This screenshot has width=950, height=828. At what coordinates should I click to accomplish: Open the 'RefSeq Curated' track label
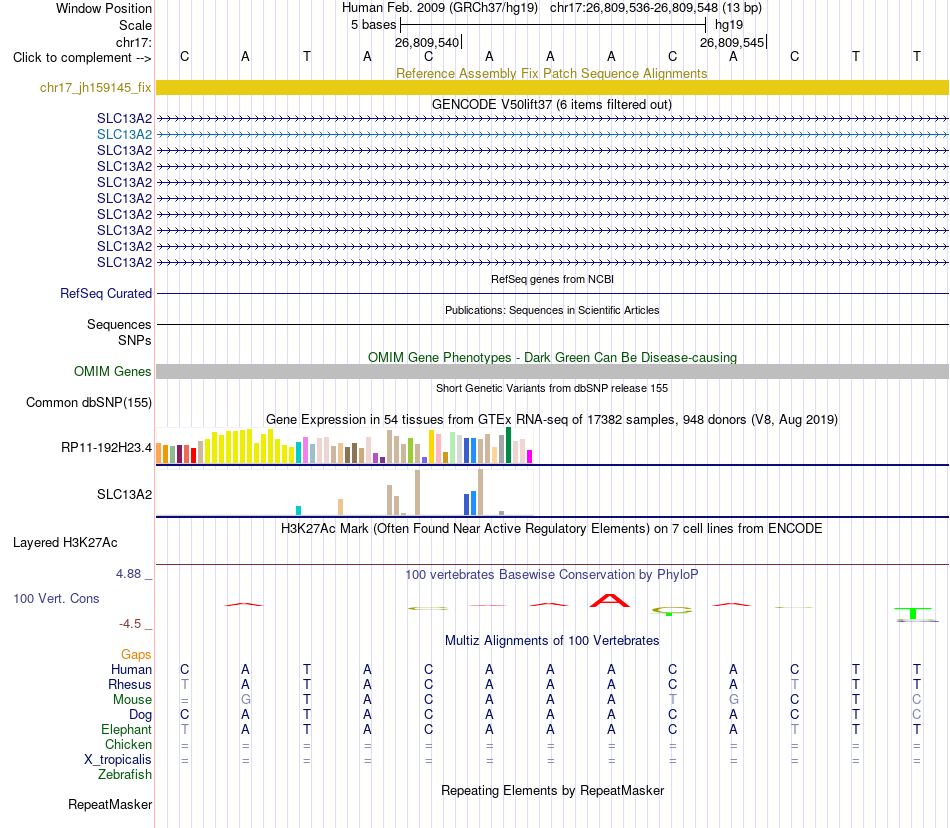pos(106,293)
